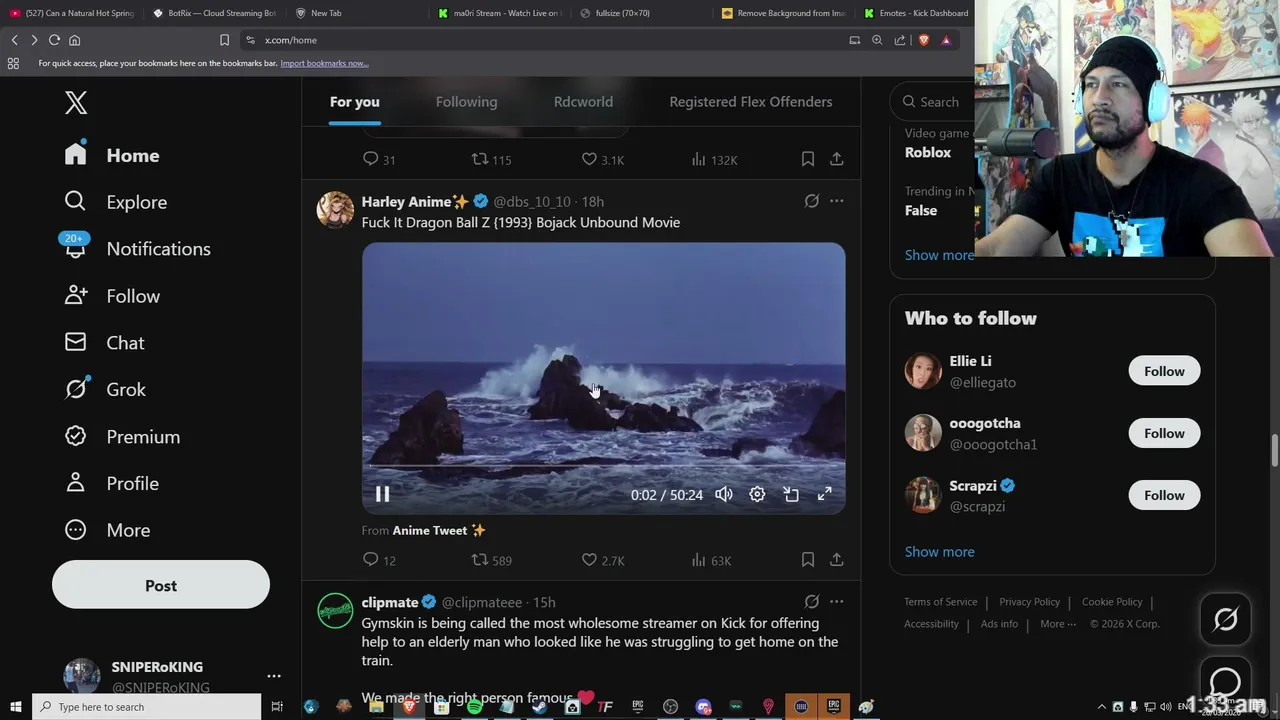Screen dimensions: 1280x720
Task: Open the floating chat messages button
Action: [x=1225, y=683]
